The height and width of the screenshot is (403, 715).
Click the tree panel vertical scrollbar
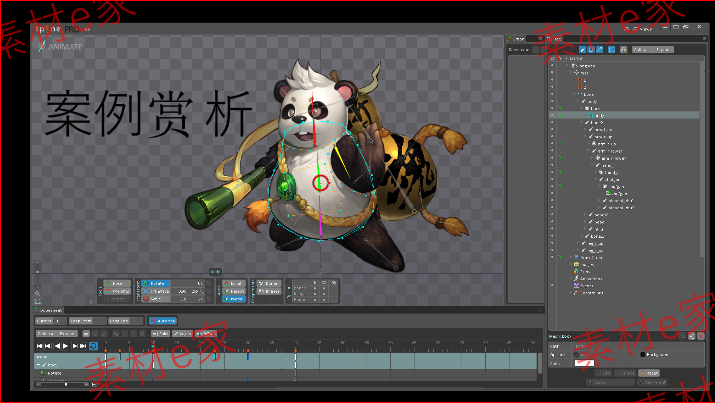click(703, 160)
